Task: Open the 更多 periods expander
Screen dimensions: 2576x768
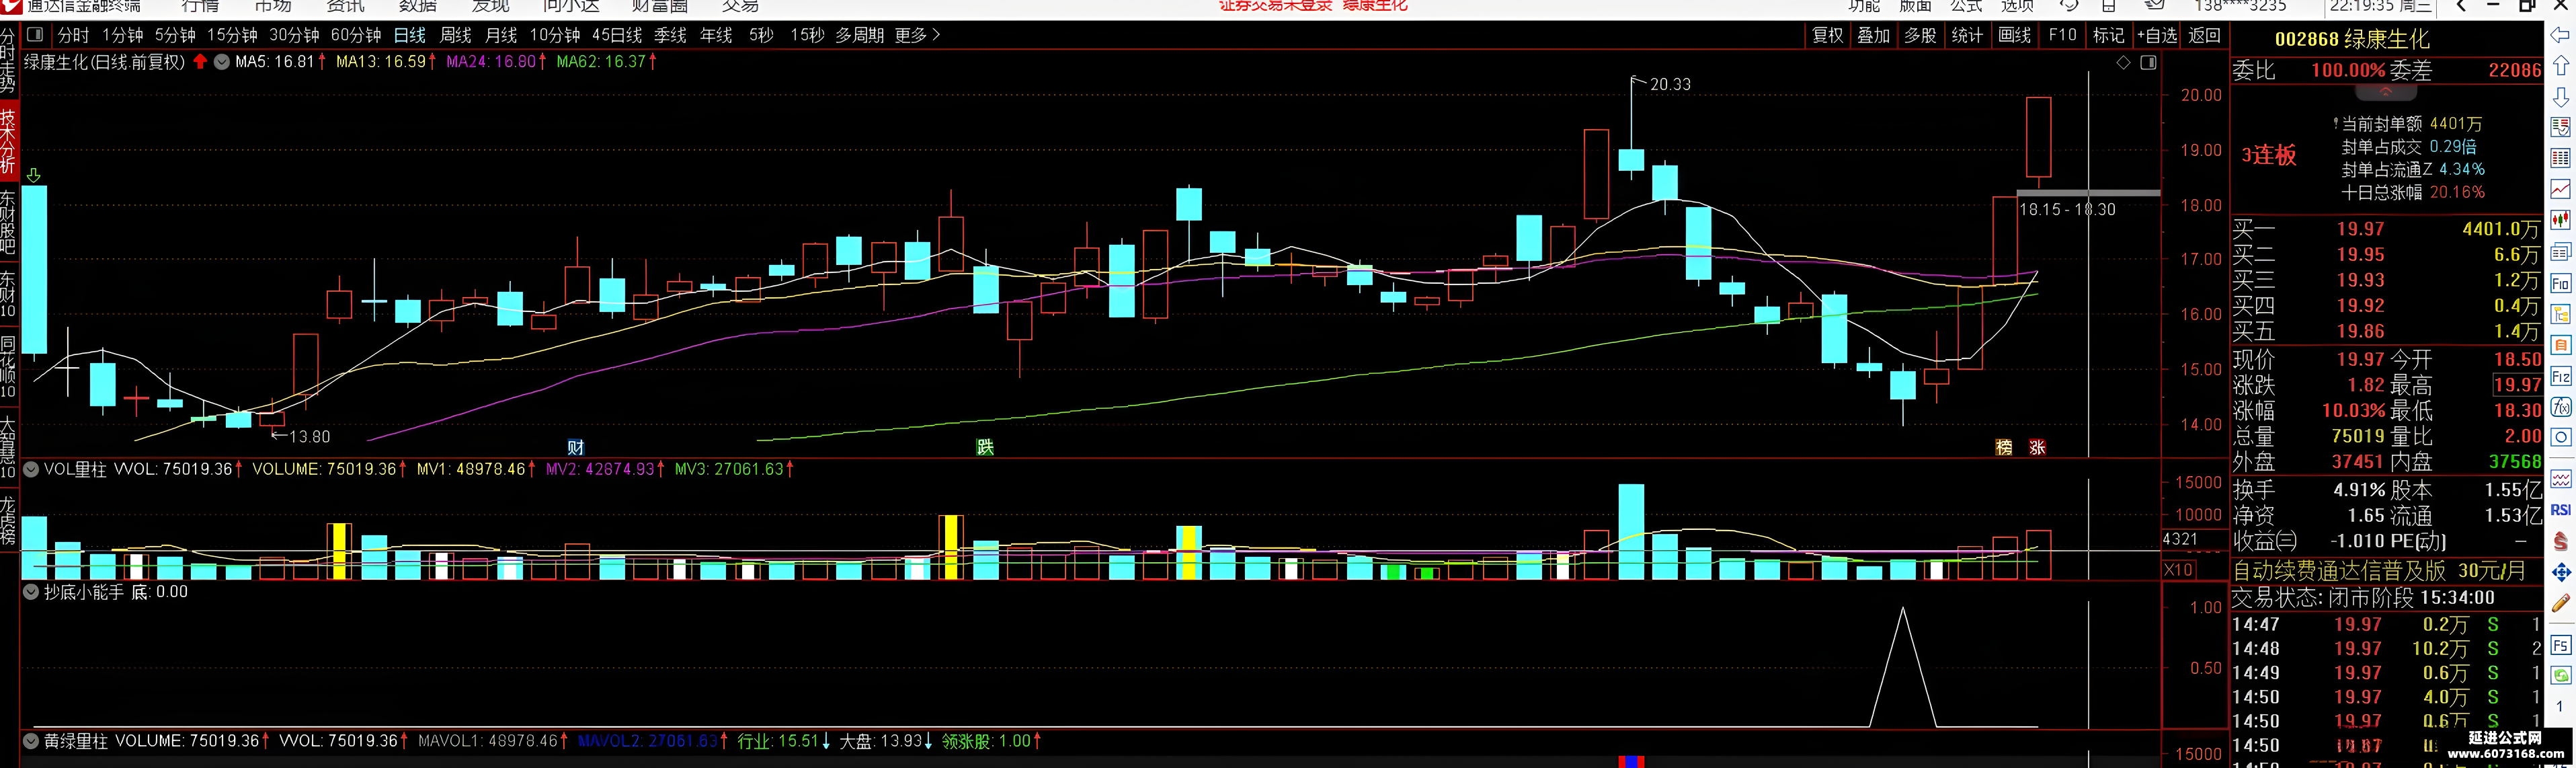Action: (x=917, y=35)
